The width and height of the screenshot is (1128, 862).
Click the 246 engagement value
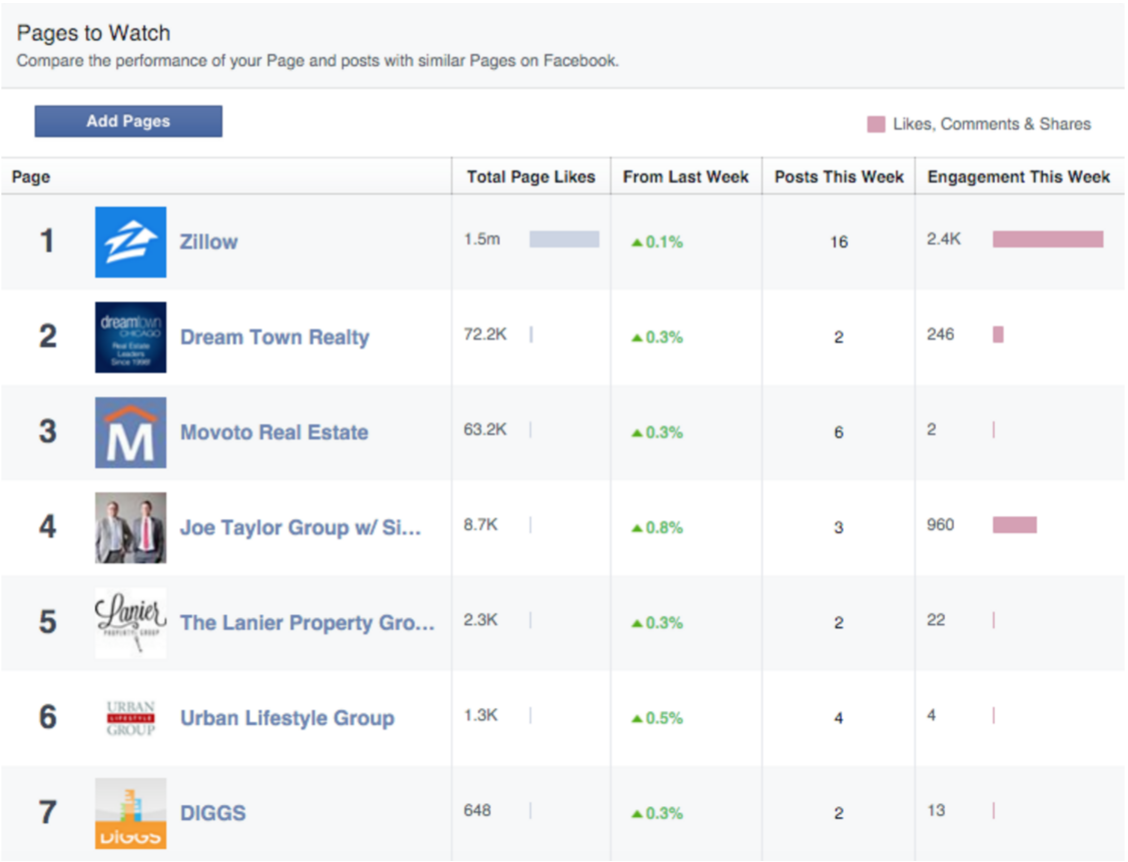(940, 334)
